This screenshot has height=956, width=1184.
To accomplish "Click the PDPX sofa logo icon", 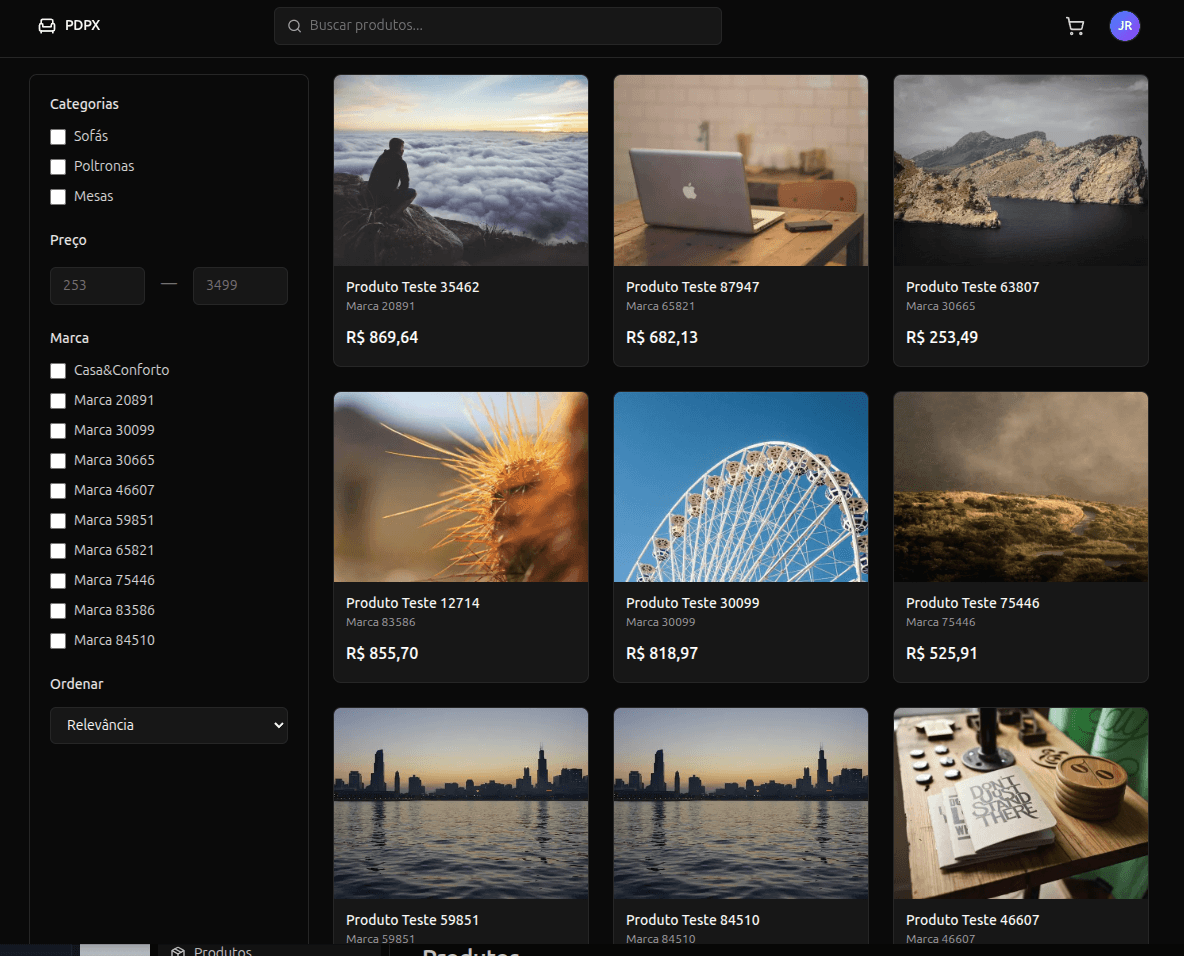I will point(46,26).
